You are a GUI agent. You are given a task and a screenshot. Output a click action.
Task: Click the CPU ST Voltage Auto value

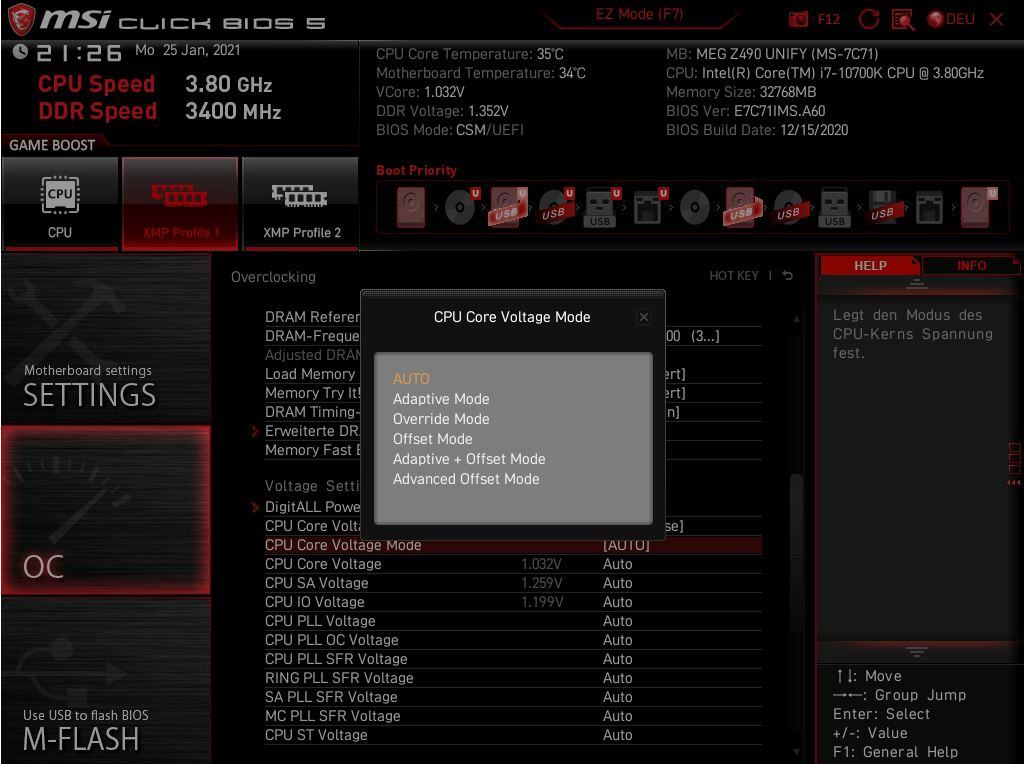point(618,735)
